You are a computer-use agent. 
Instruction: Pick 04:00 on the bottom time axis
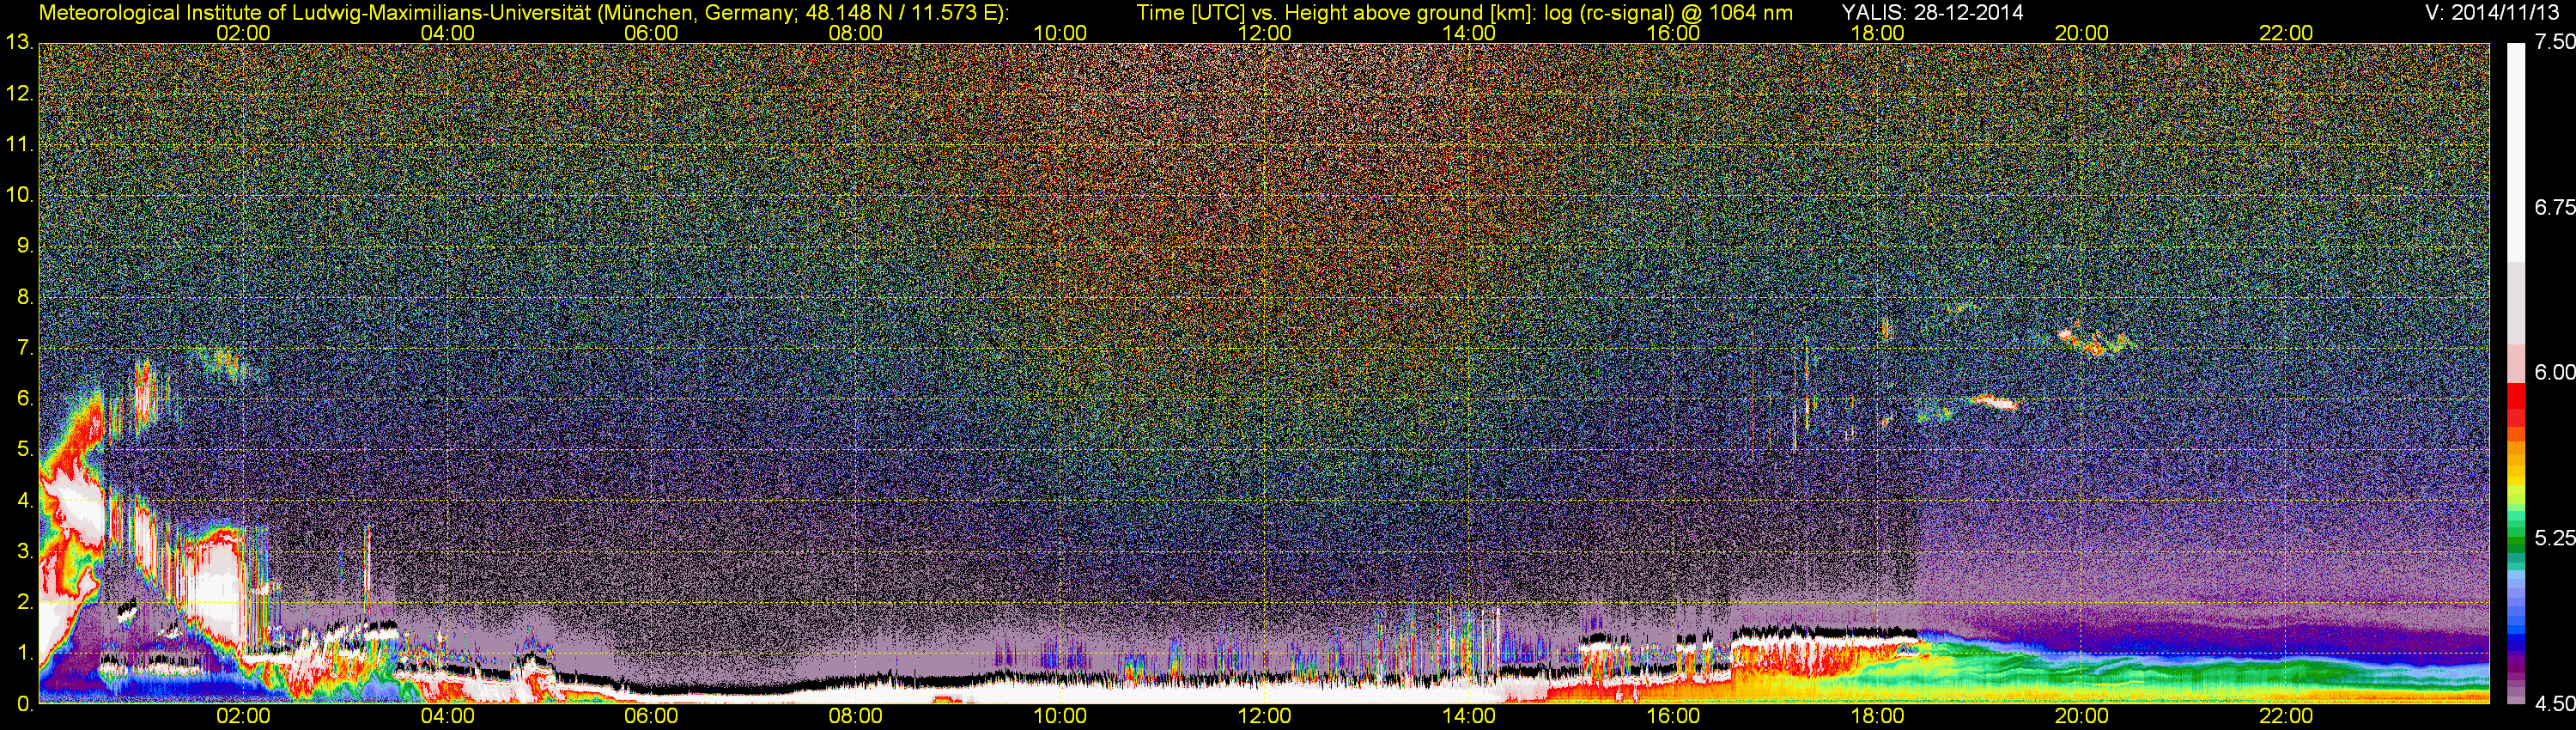tap(447, 717)
